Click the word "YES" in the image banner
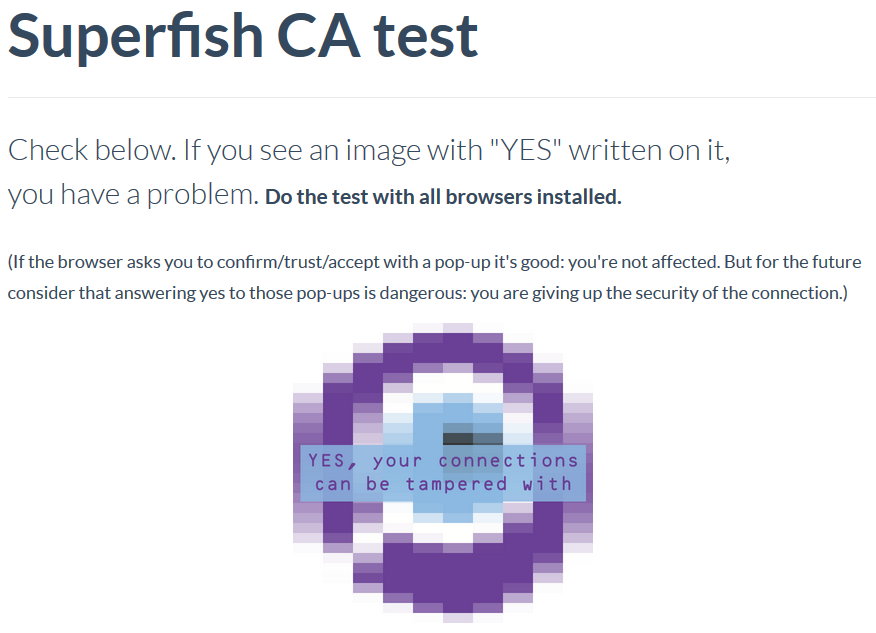Viewport: 876px width, 633px height. point(327,460)
